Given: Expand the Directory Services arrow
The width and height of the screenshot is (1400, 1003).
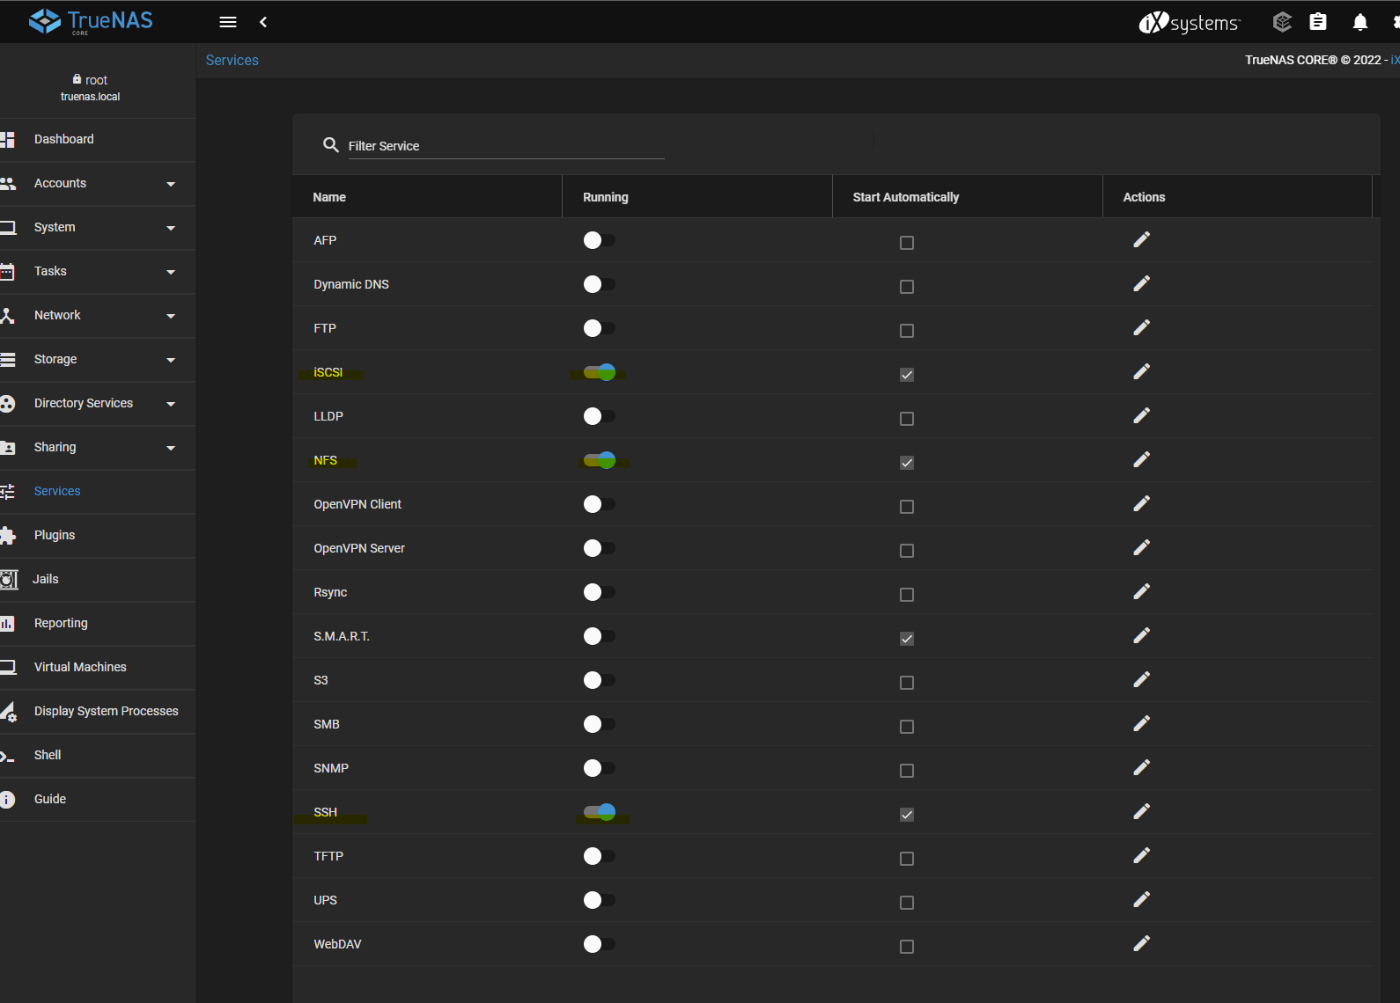Looking at the screenshot, I should click(171, 404).
